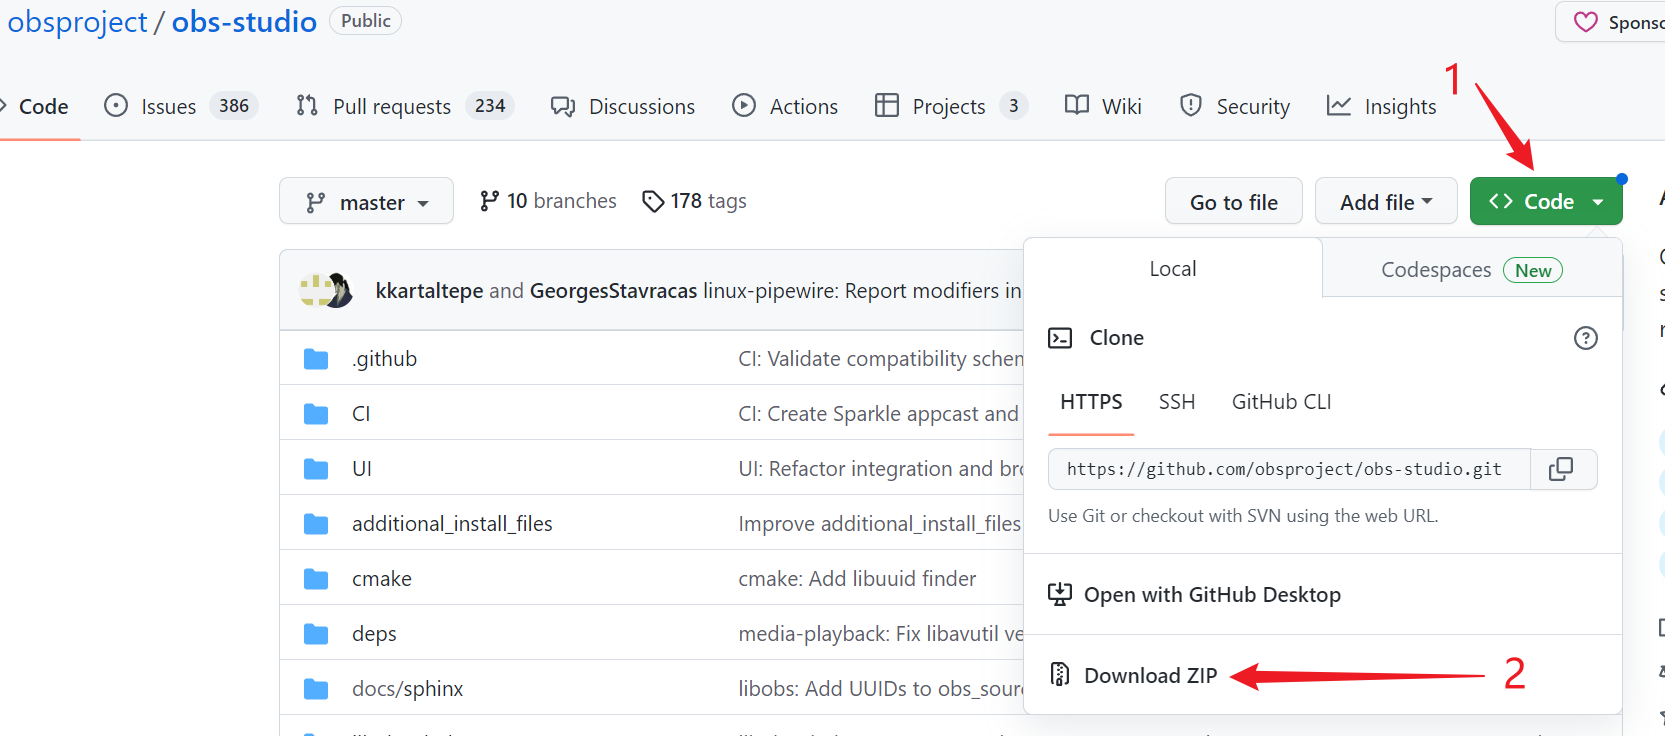
Task: Open the Security tab
Action: coord(1235,106)
